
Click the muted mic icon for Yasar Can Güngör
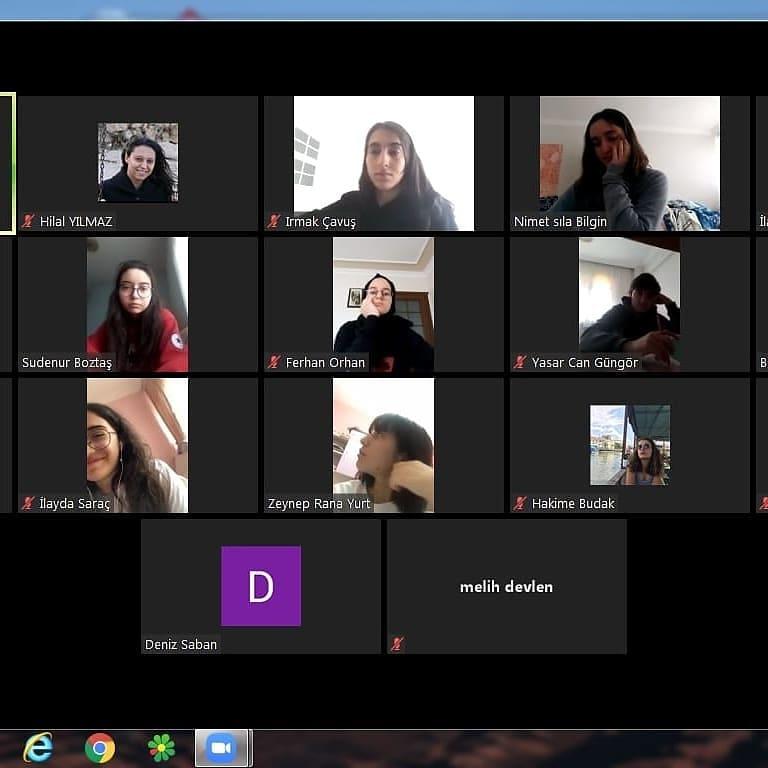click(520, 362)
